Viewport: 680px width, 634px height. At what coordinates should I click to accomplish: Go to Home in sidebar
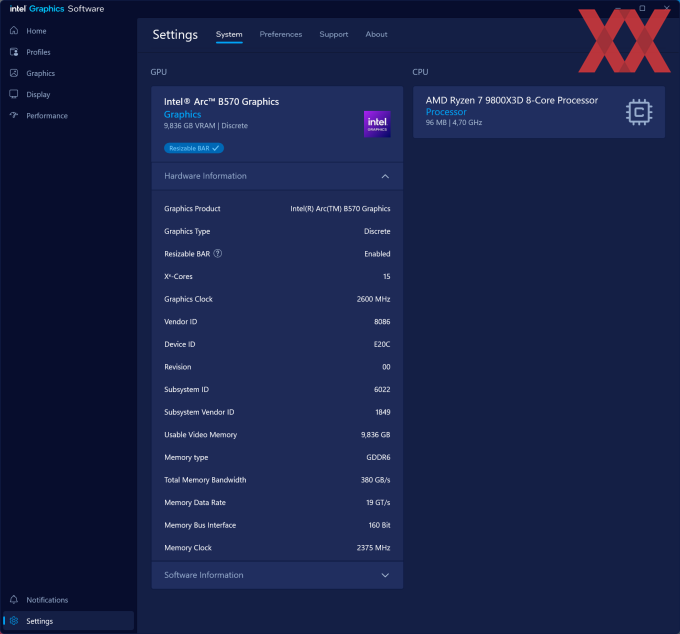[36, 31]
